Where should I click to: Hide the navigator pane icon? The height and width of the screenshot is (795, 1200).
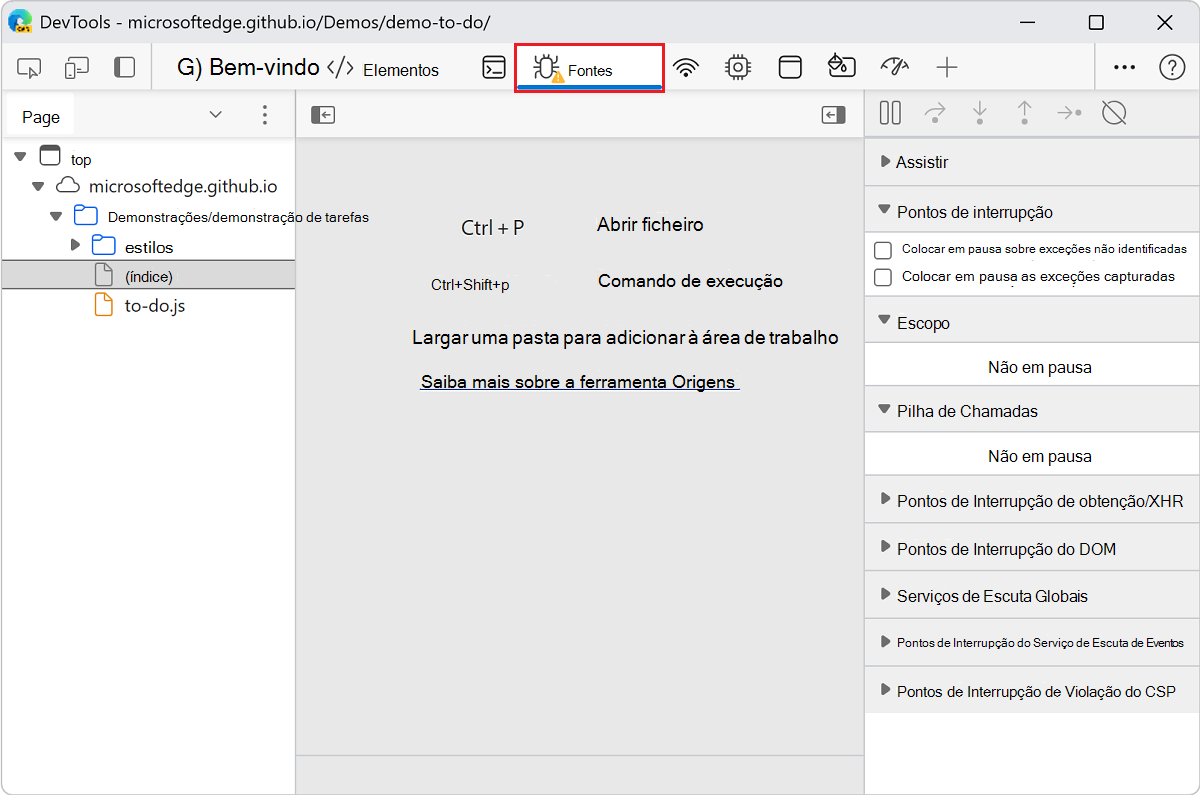coord(322,115)
